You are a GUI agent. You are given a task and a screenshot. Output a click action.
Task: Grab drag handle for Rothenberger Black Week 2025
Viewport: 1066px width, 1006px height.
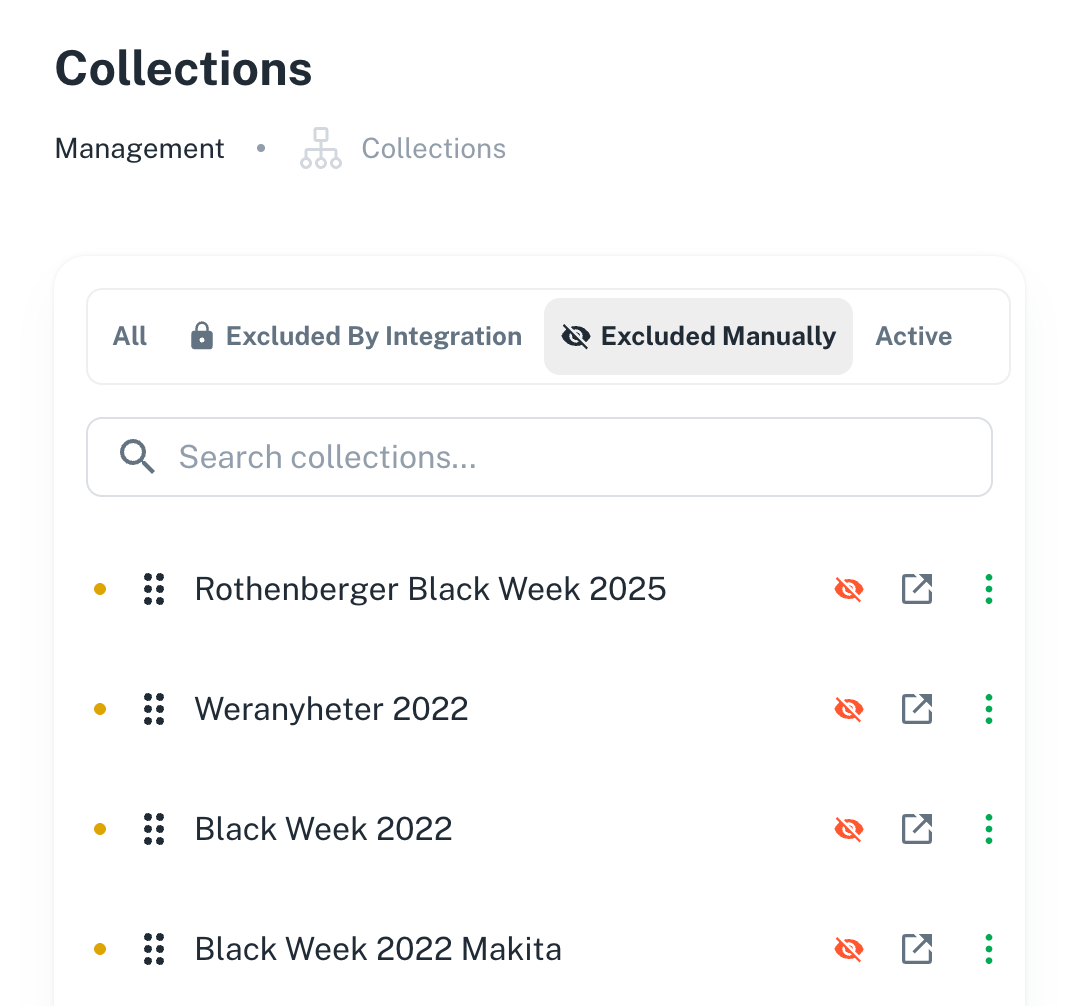point(154,589)
